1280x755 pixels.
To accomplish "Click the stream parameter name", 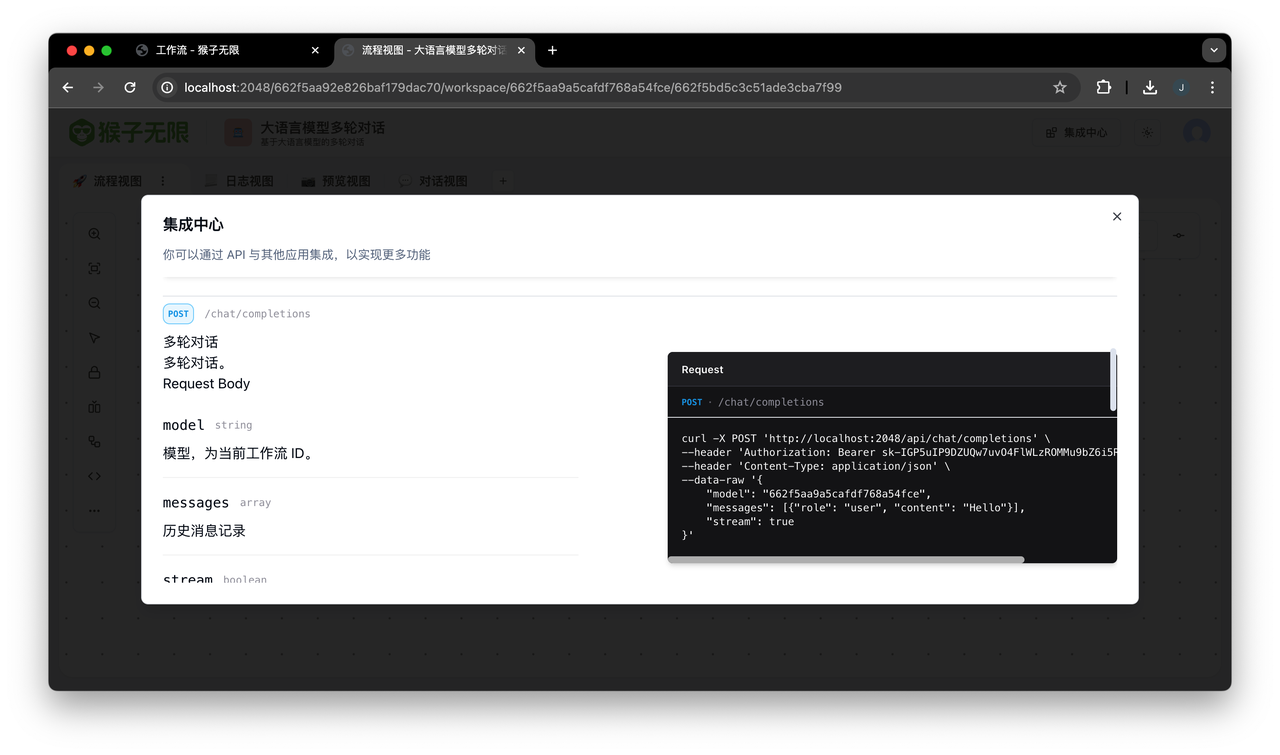I will point(188,578).
